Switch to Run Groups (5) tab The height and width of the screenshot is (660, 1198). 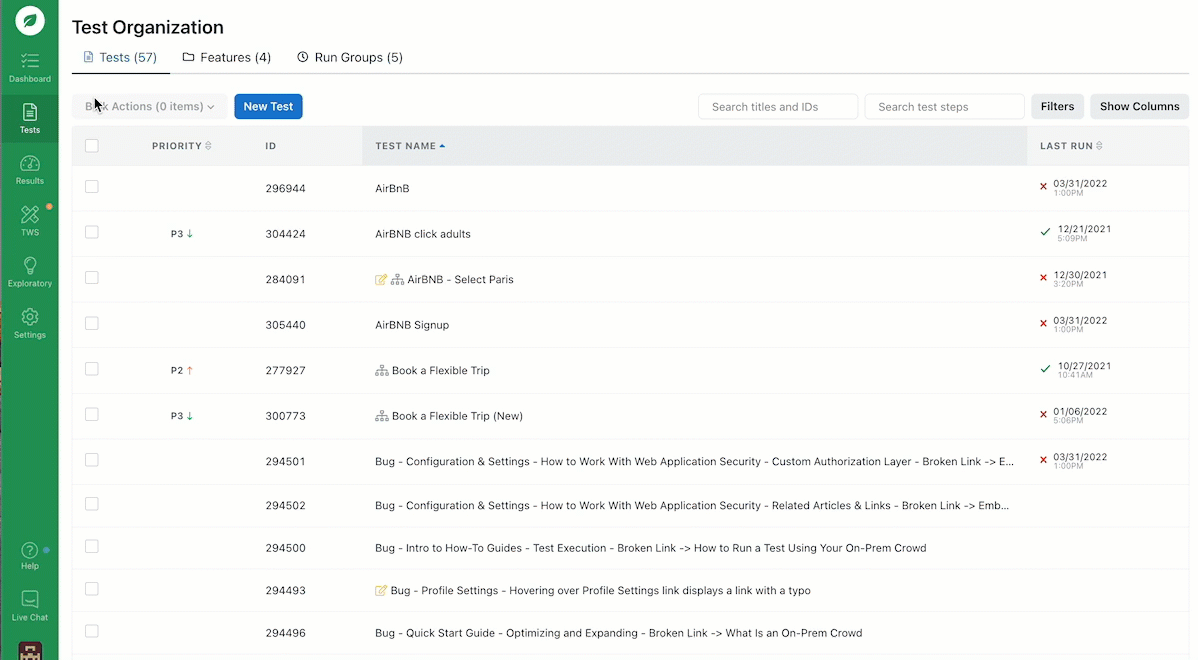350,57
